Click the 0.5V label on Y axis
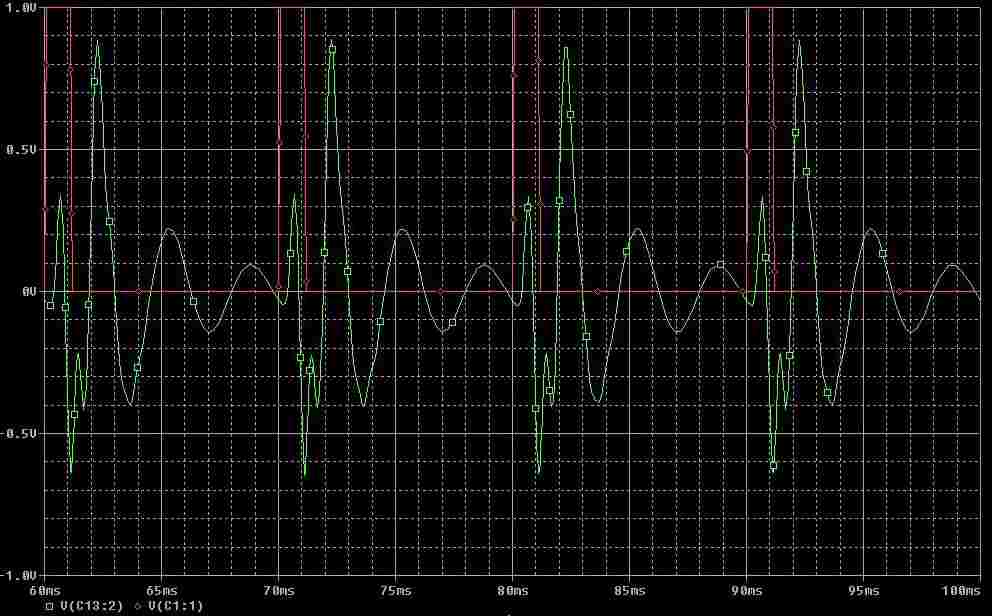This screenshot has height=616, width=992. 20,149
